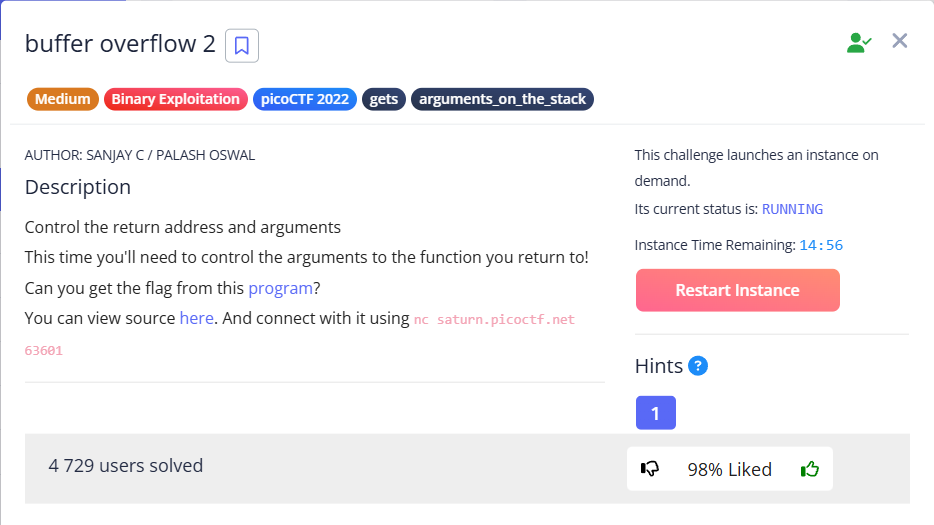Bookmark the buffer overflow 2 challenge
The image size is (934, 525).
tap(242, 45)
